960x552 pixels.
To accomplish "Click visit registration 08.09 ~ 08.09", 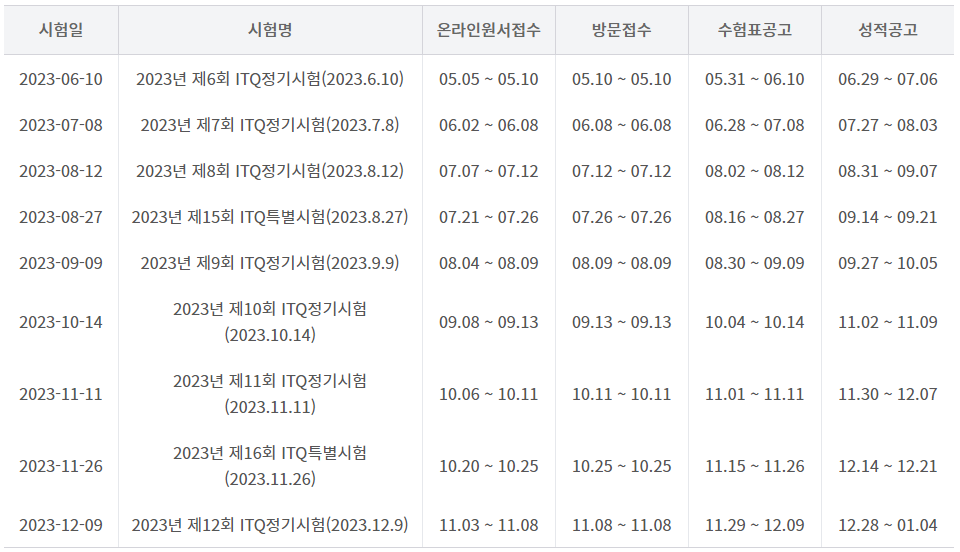I will click(x=621, y=263).
